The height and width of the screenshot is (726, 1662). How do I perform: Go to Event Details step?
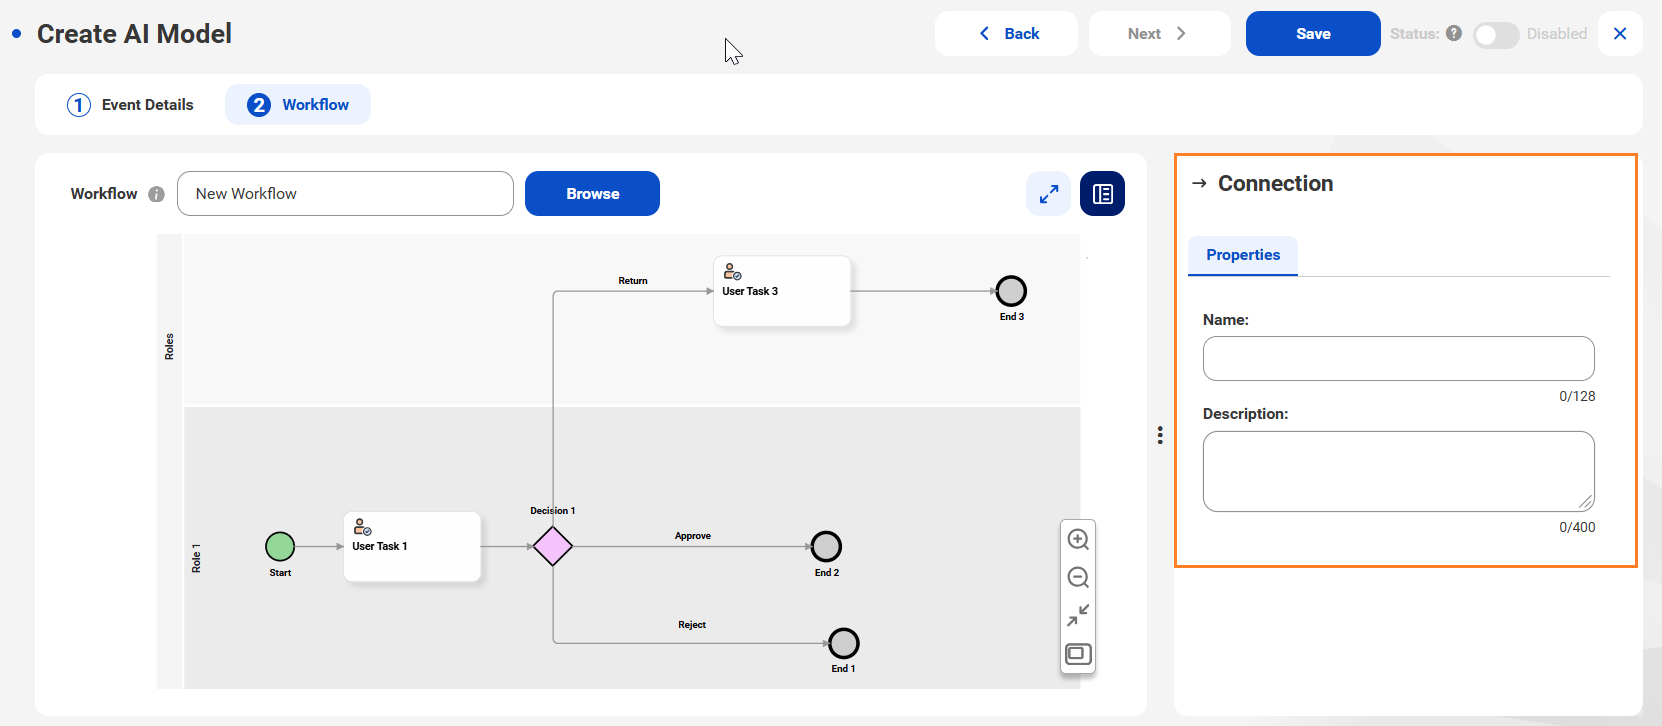tap(130, 105)
